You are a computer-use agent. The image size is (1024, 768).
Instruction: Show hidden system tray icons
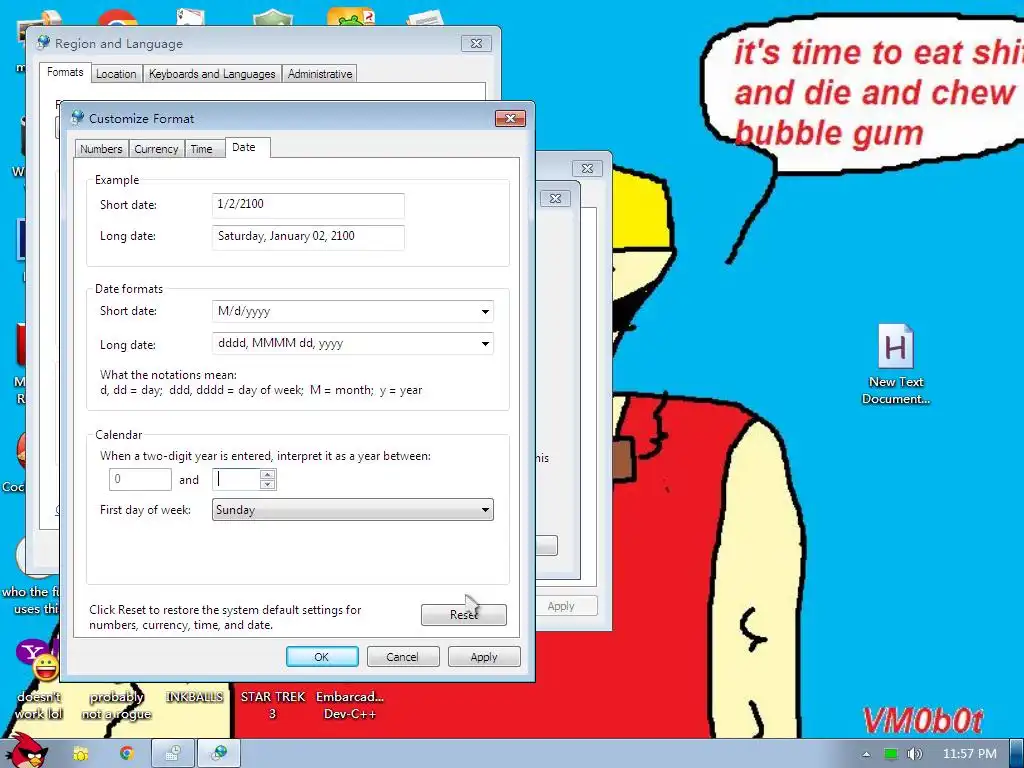[x=866, y=754]
